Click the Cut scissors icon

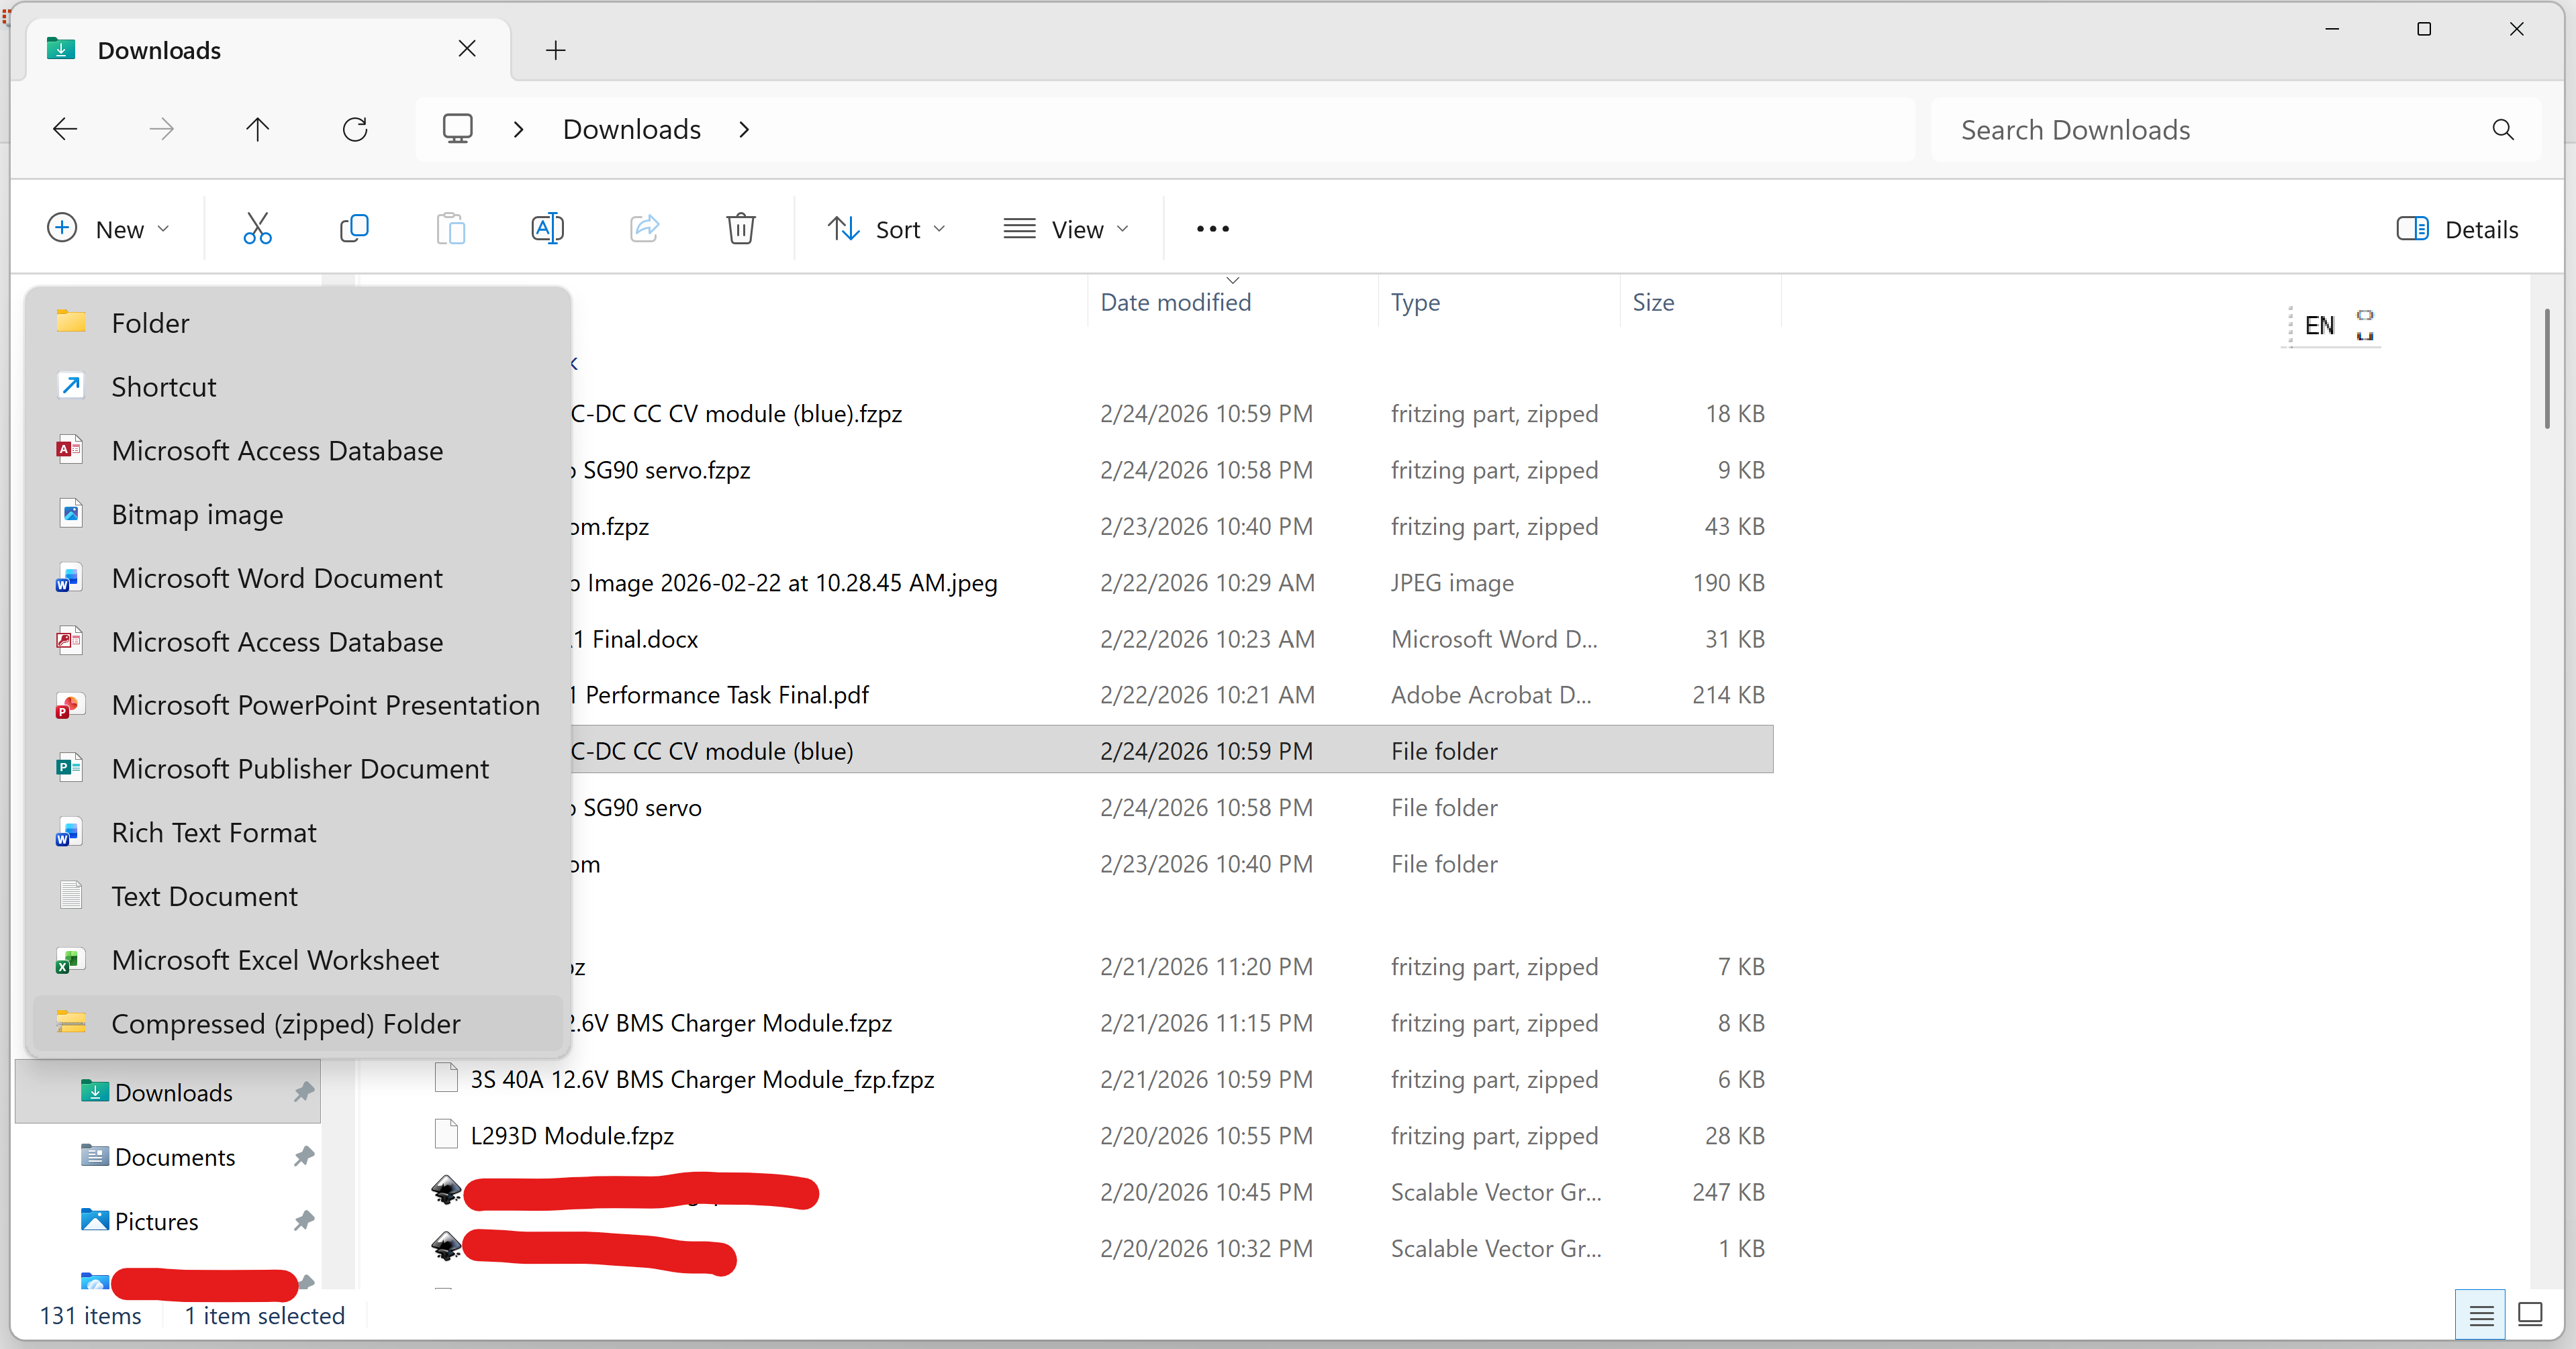point(257,229)
